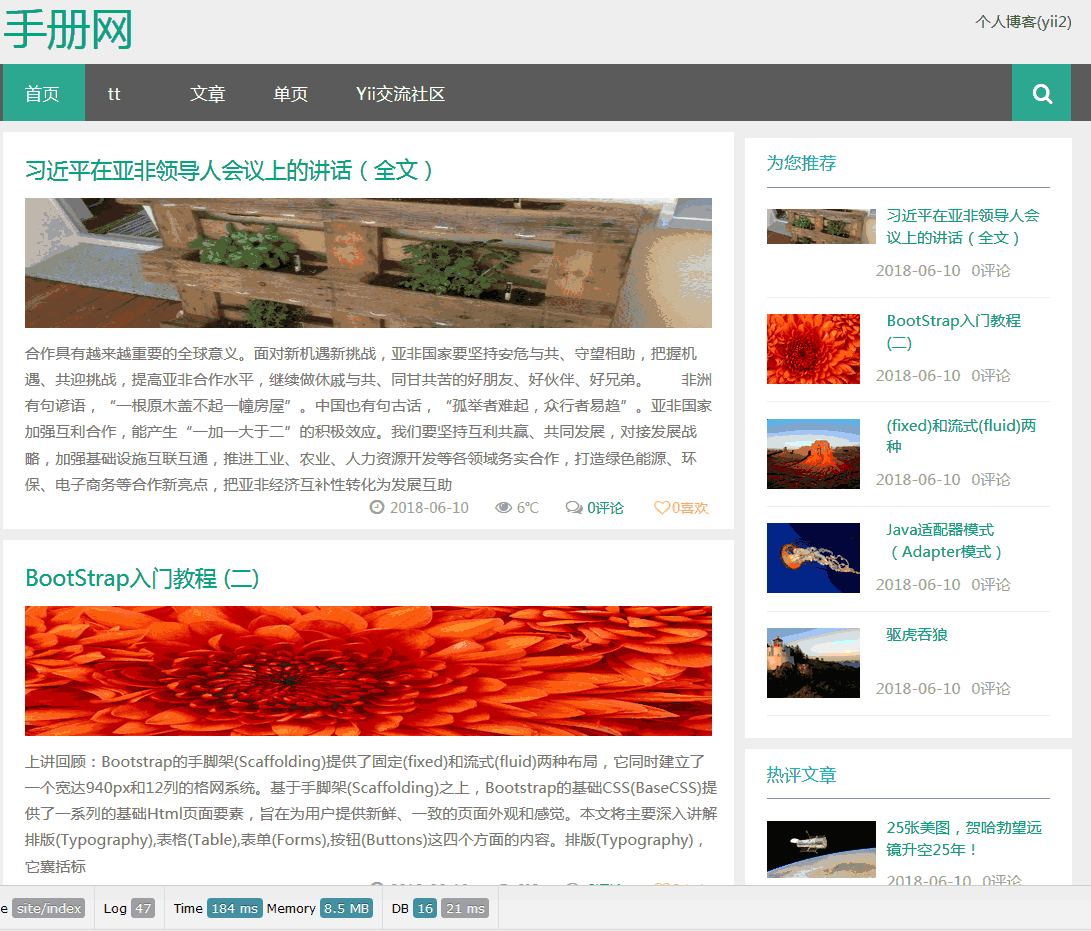Select 文章 in the navigation bar

coord(208,94)
